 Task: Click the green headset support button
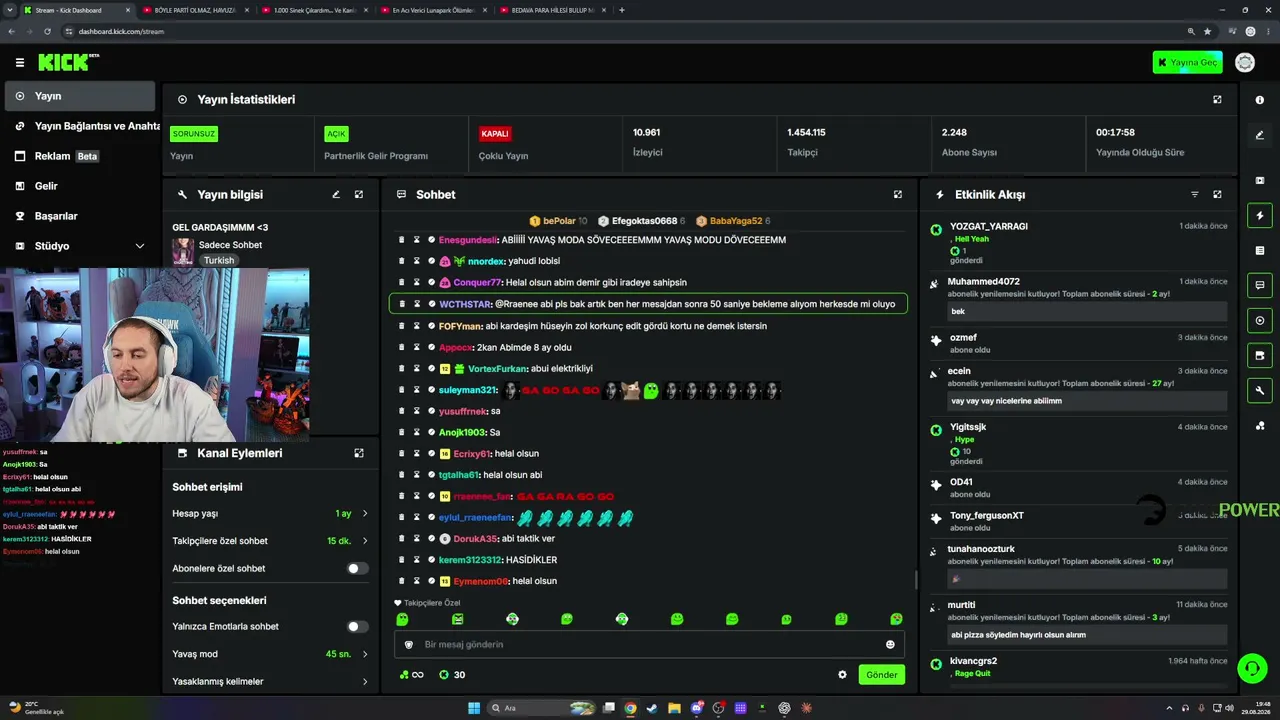1251,668
